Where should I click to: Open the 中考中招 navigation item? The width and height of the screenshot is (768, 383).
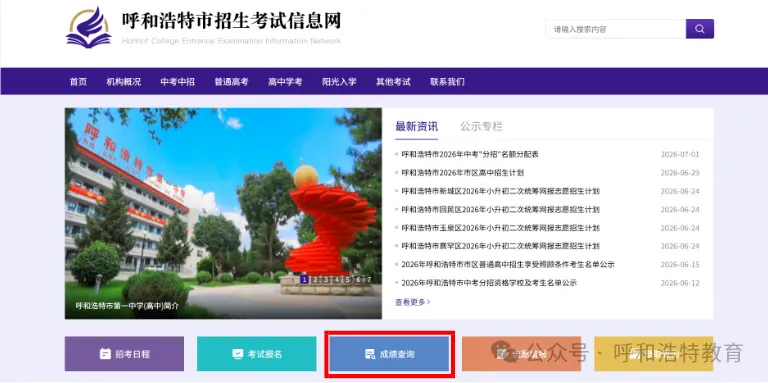(177, 82)
